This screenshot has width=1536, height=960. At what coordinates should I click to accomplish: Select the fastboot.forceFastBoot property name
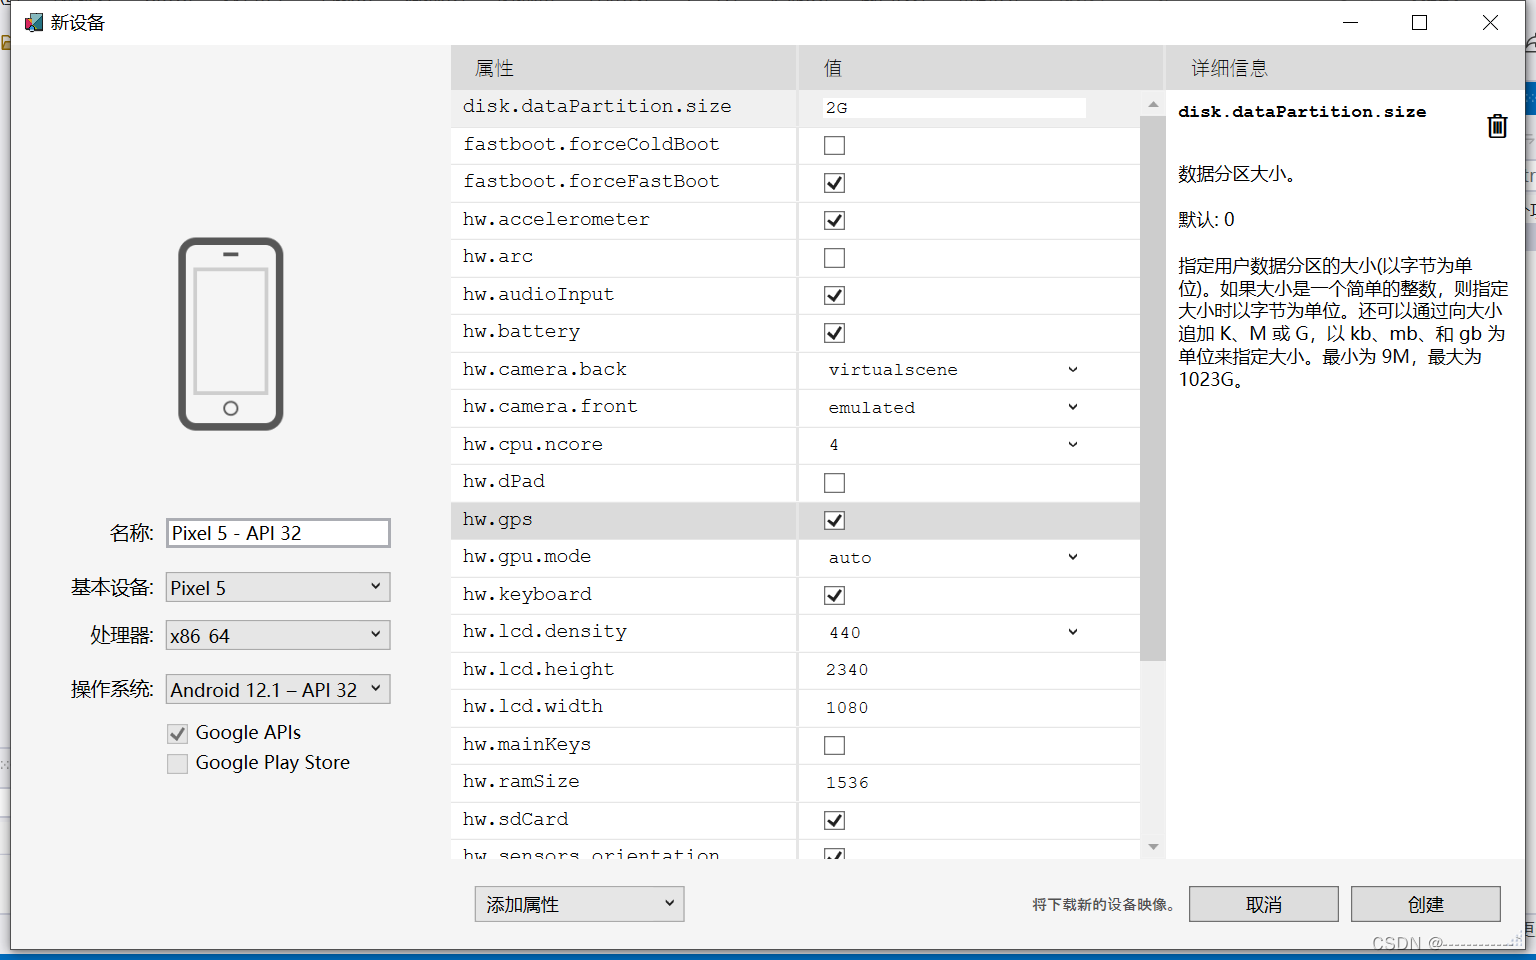(591, 182)
